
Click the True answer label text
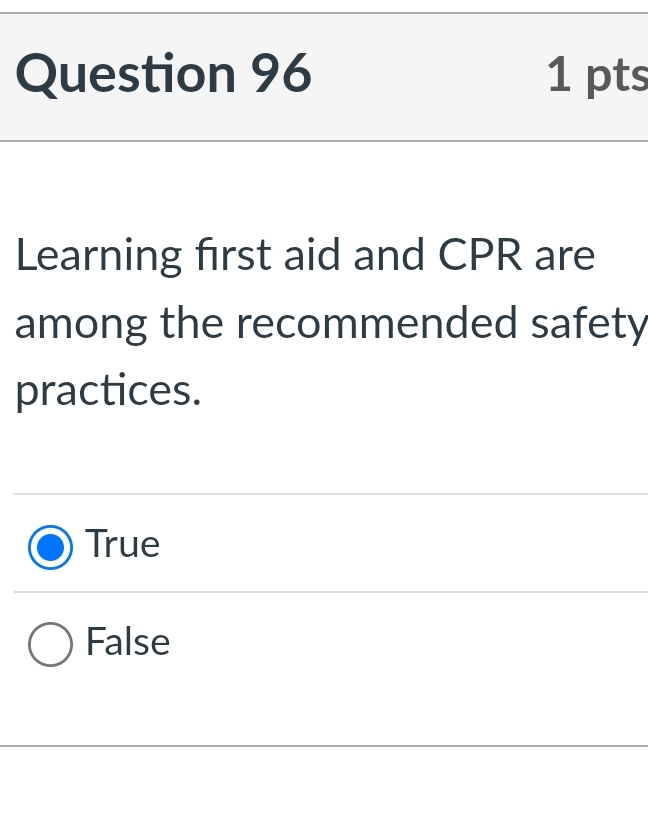(x=121, y=545)
